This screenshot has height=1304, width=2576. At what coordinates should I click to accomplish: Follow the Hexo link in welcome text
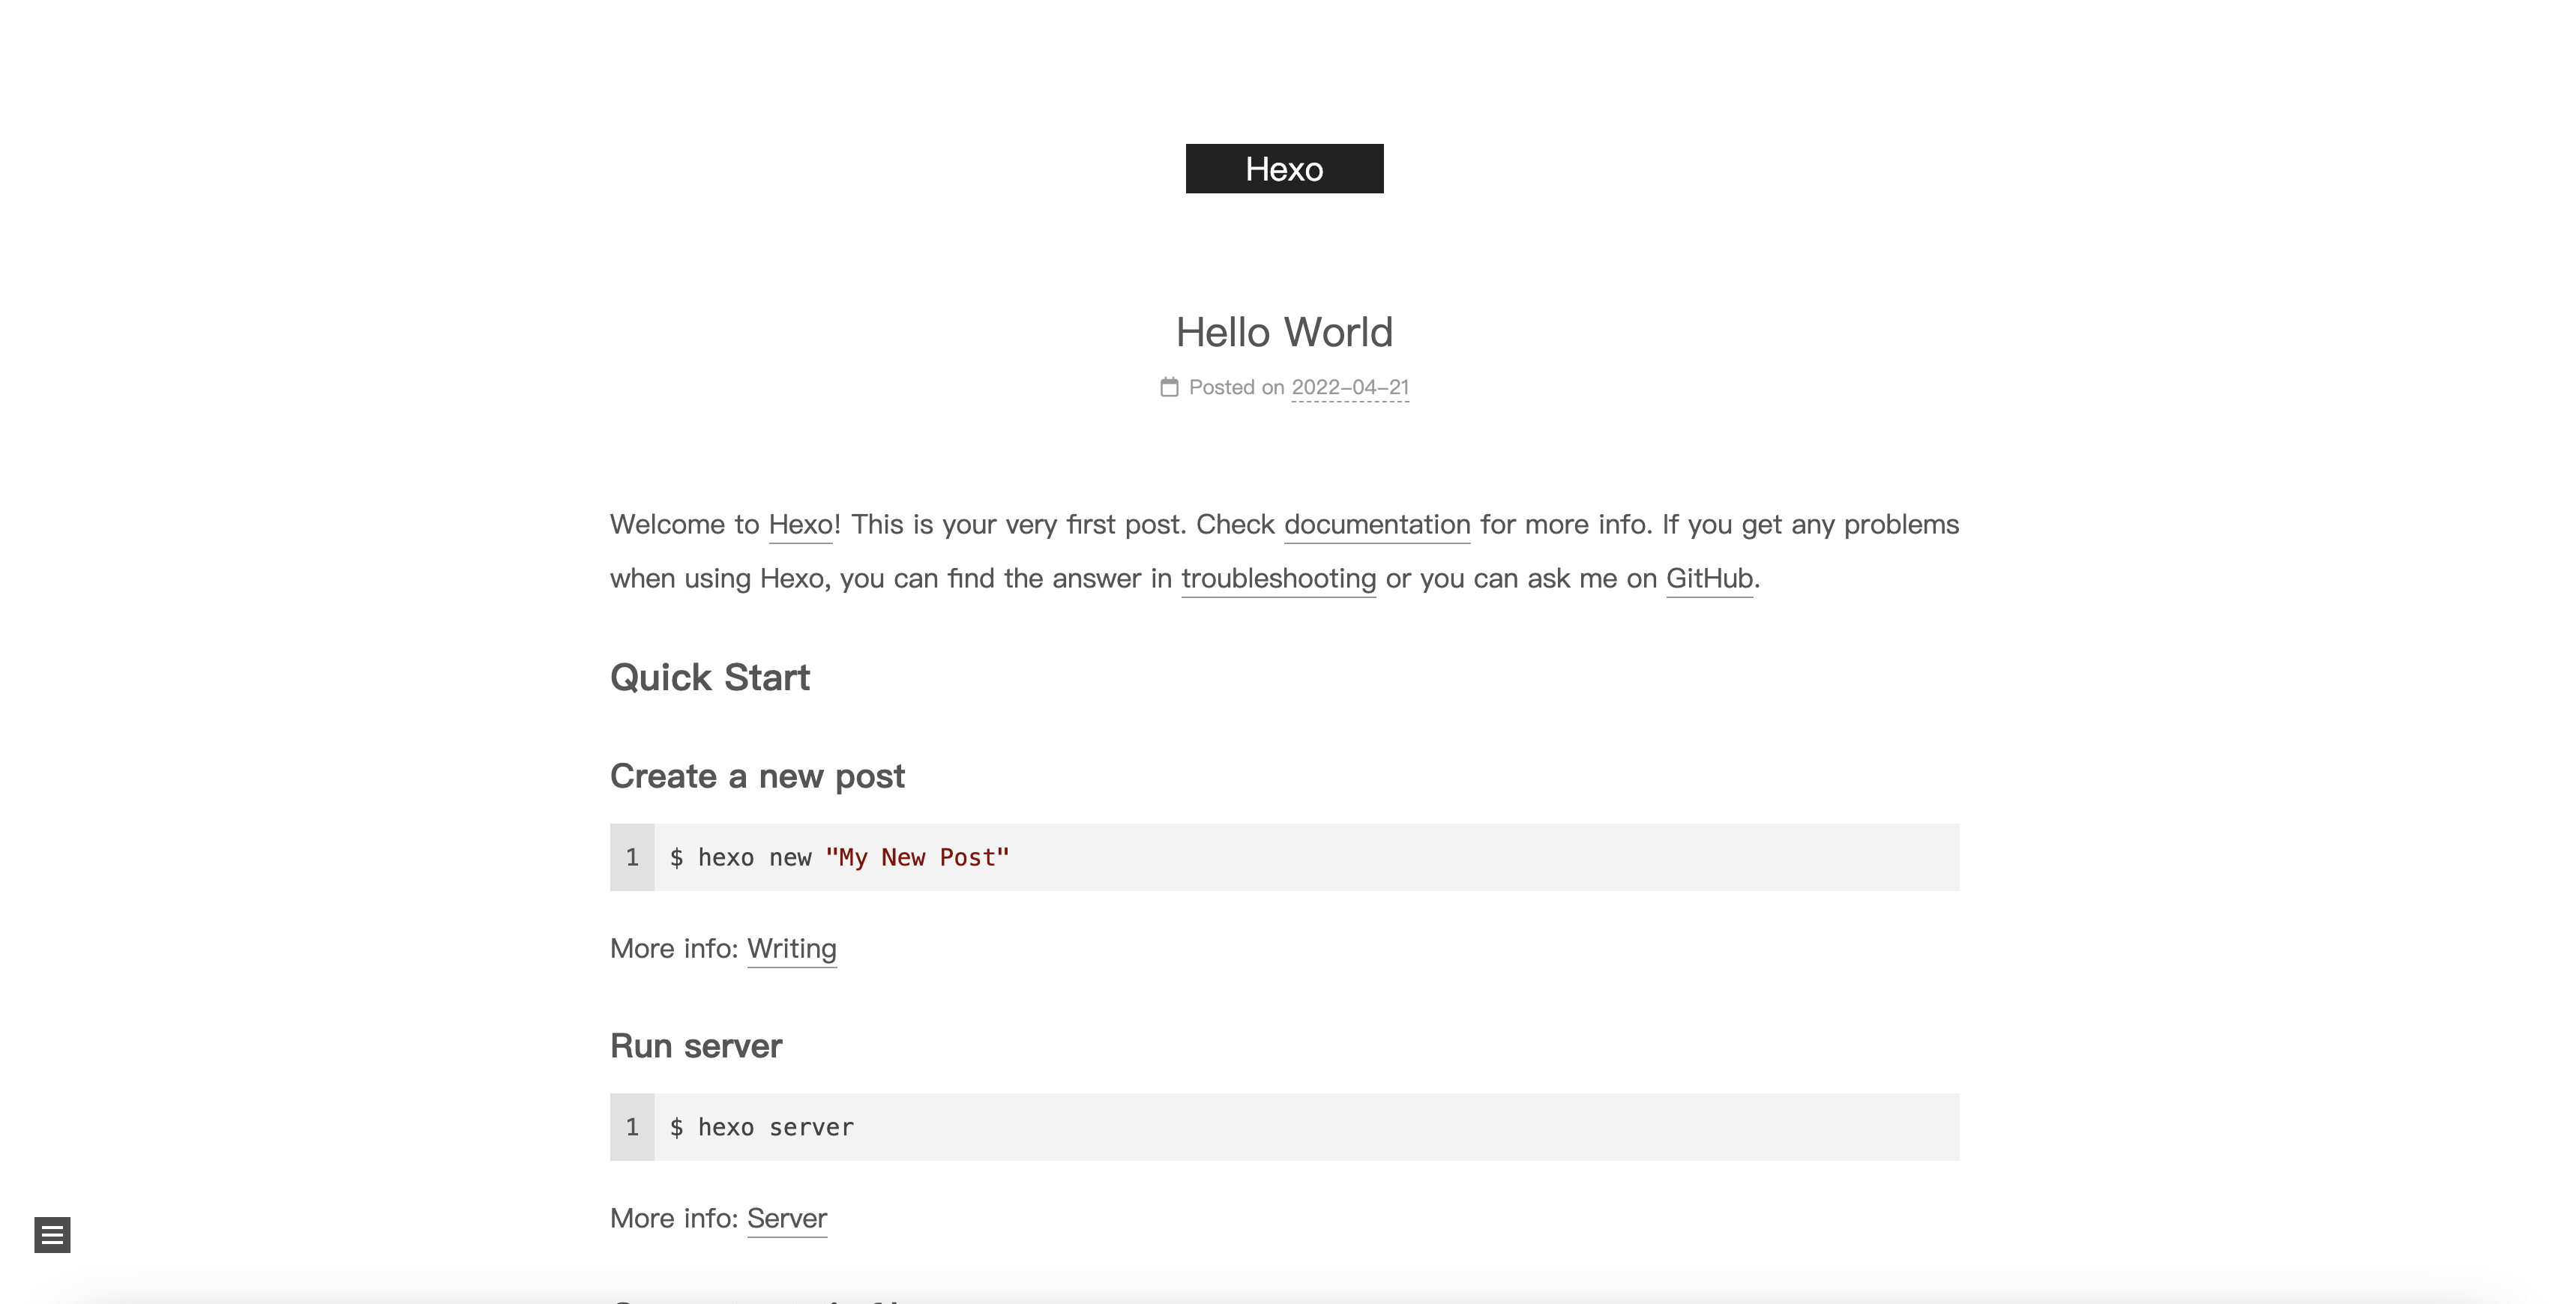click(x=800, y=525)
